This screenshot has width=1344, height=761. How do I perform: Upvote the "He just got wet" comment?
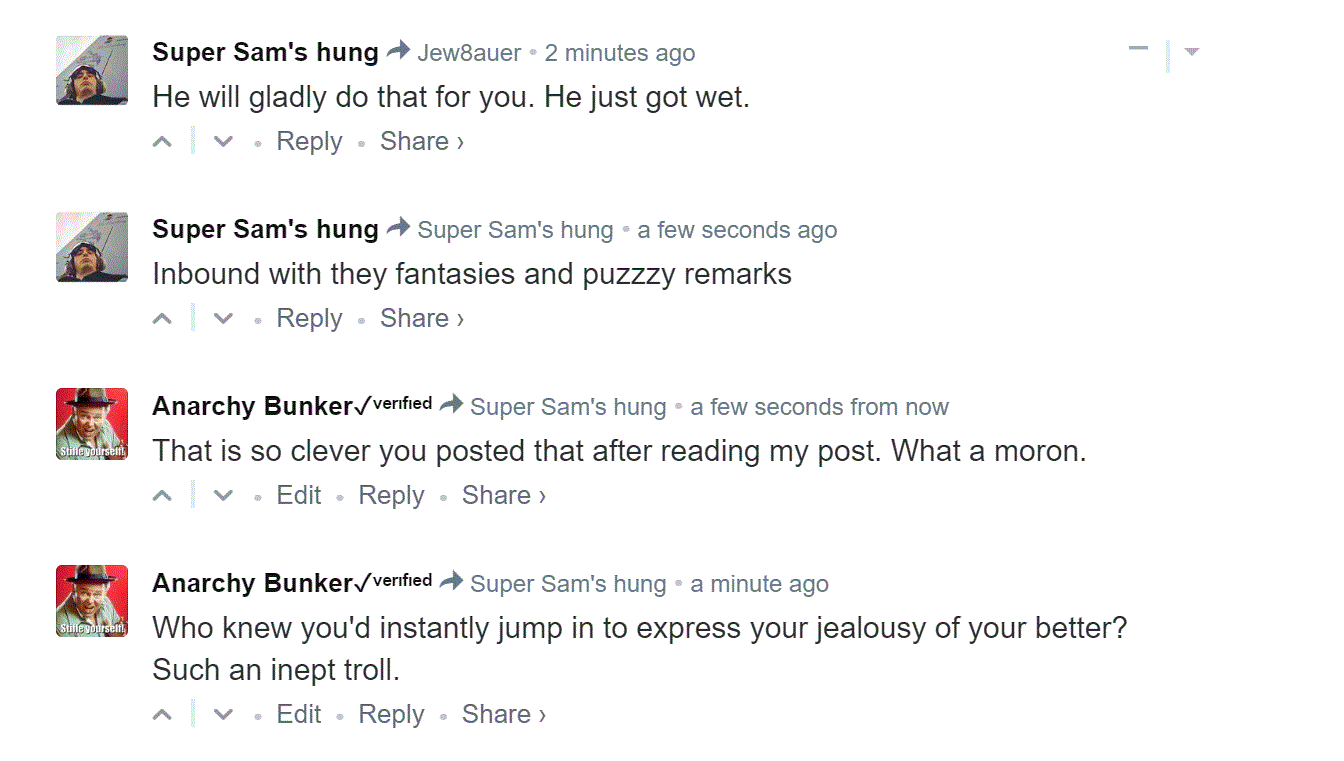[162, 142]
